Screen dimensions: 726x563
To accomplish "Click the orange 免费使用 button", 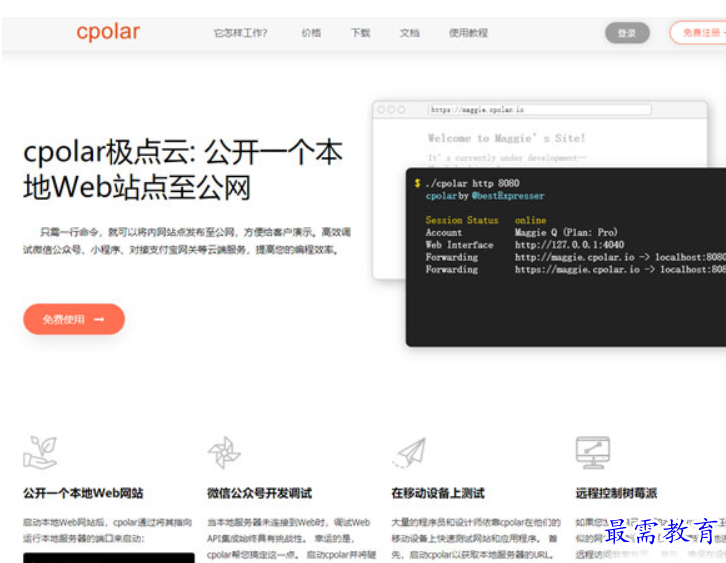I will click(74, 319).
